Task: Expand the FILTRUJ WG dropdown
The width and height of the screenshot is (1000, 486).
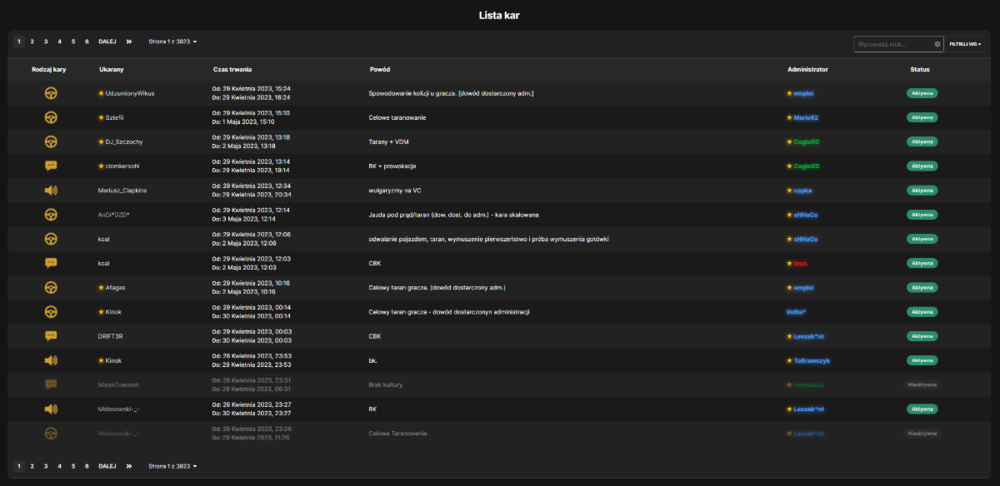Action: [x=965, y=44]
